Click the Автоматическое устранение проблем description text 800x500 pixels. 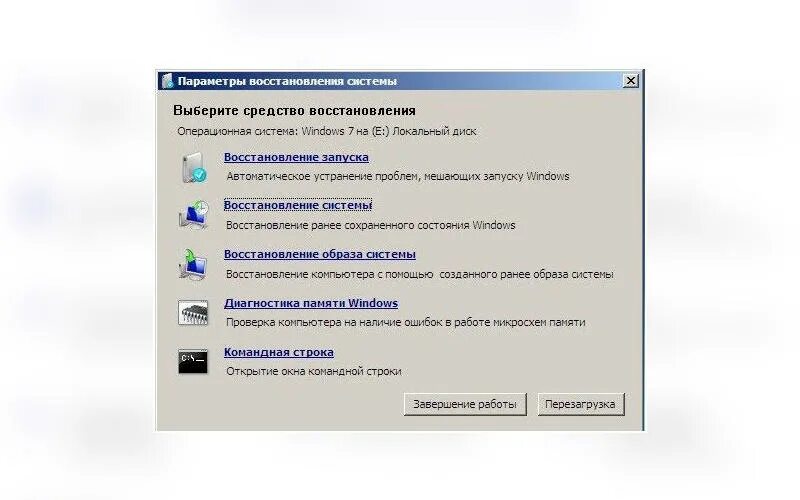(398, 177)
